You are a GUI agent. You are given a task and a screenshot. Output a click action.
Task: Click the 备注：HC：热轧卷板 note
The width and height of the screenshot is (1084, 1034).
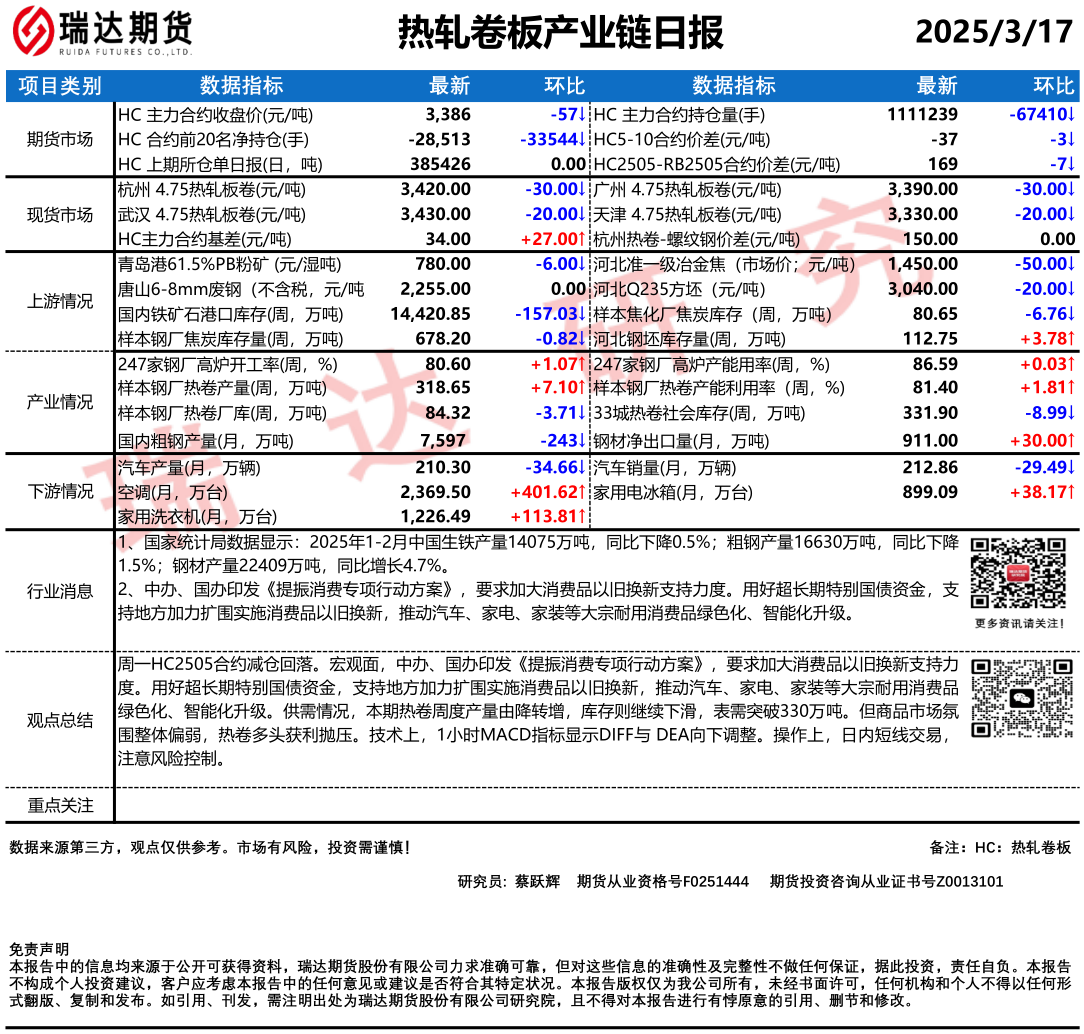1000,847
